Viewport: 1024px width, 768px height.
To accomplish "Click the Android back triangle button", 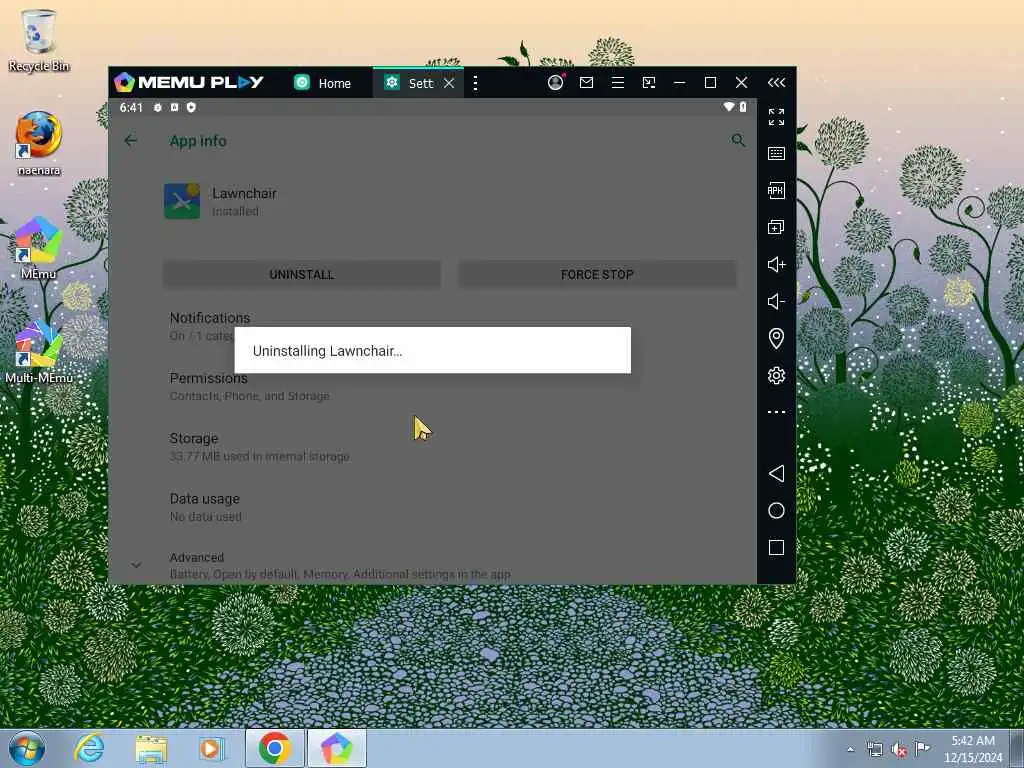I will pos(776,473).
